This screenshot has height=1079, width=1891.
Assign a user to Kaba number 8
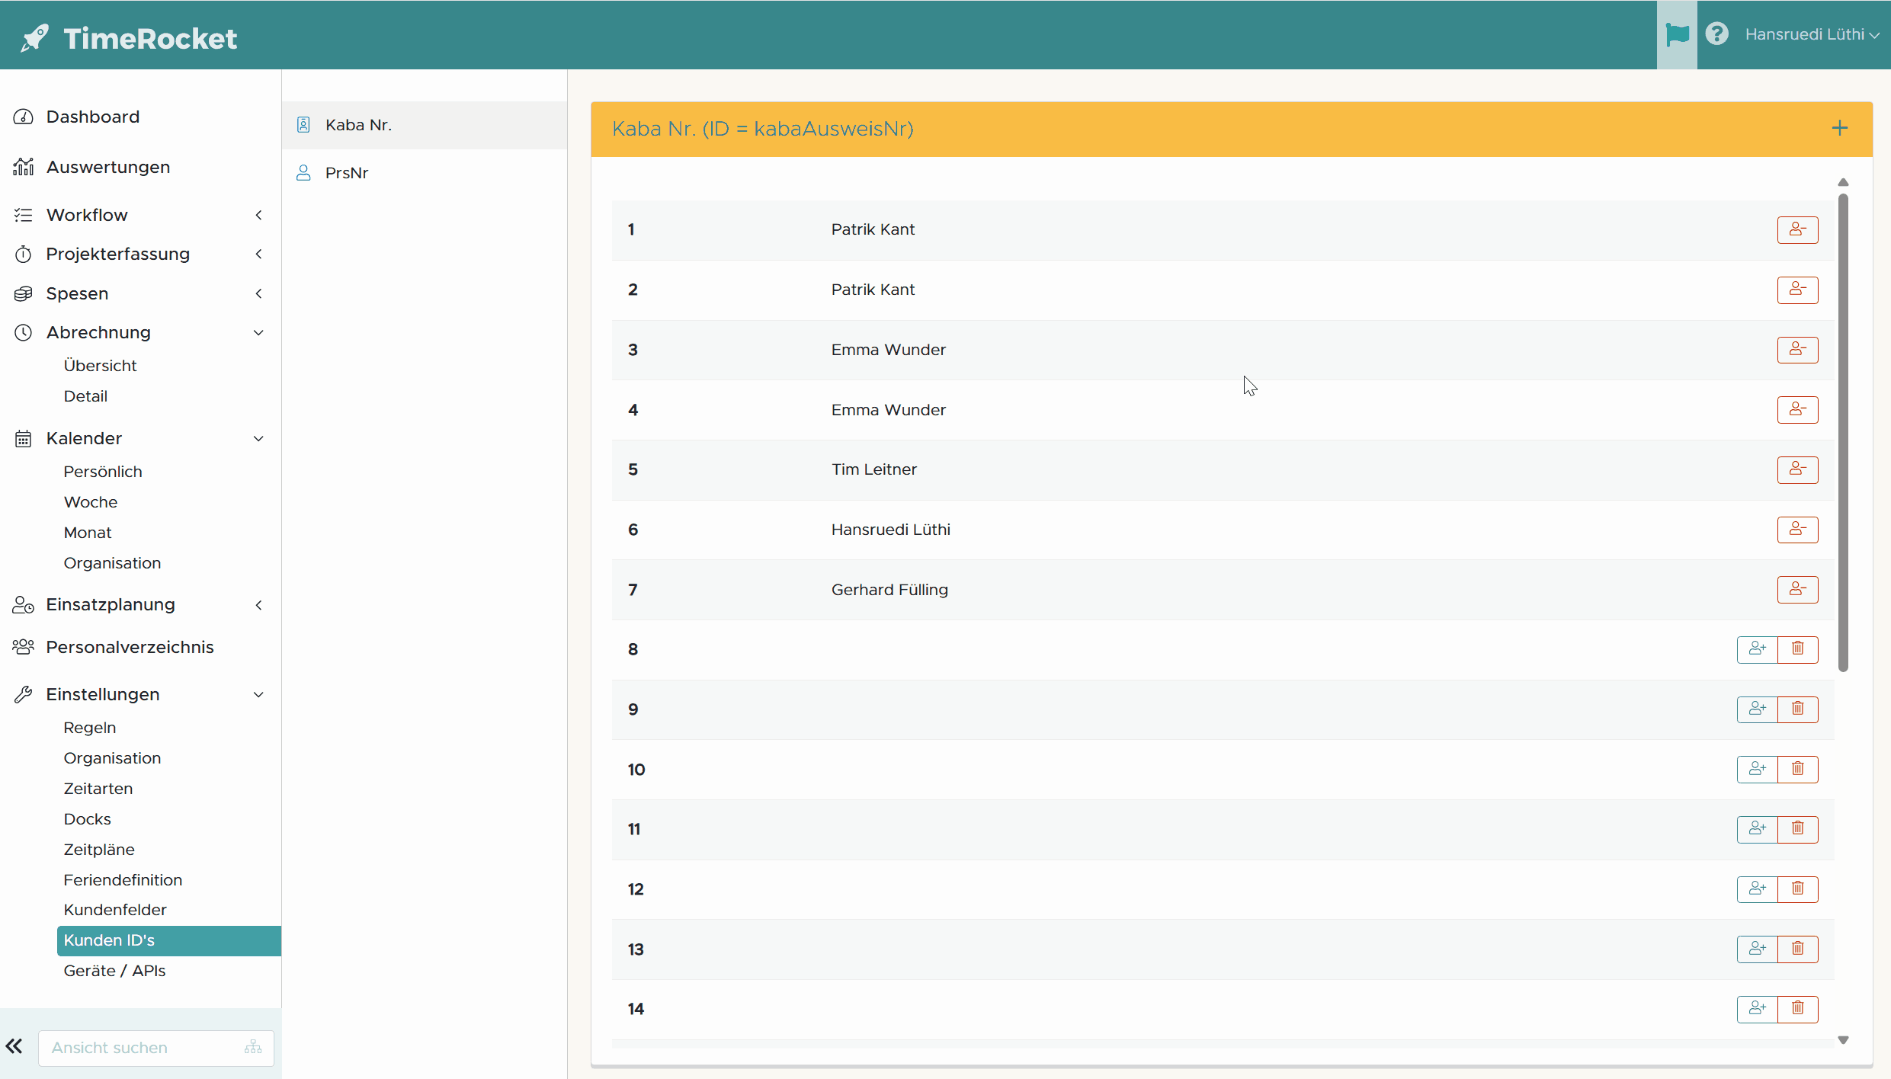coord(1757,650)
